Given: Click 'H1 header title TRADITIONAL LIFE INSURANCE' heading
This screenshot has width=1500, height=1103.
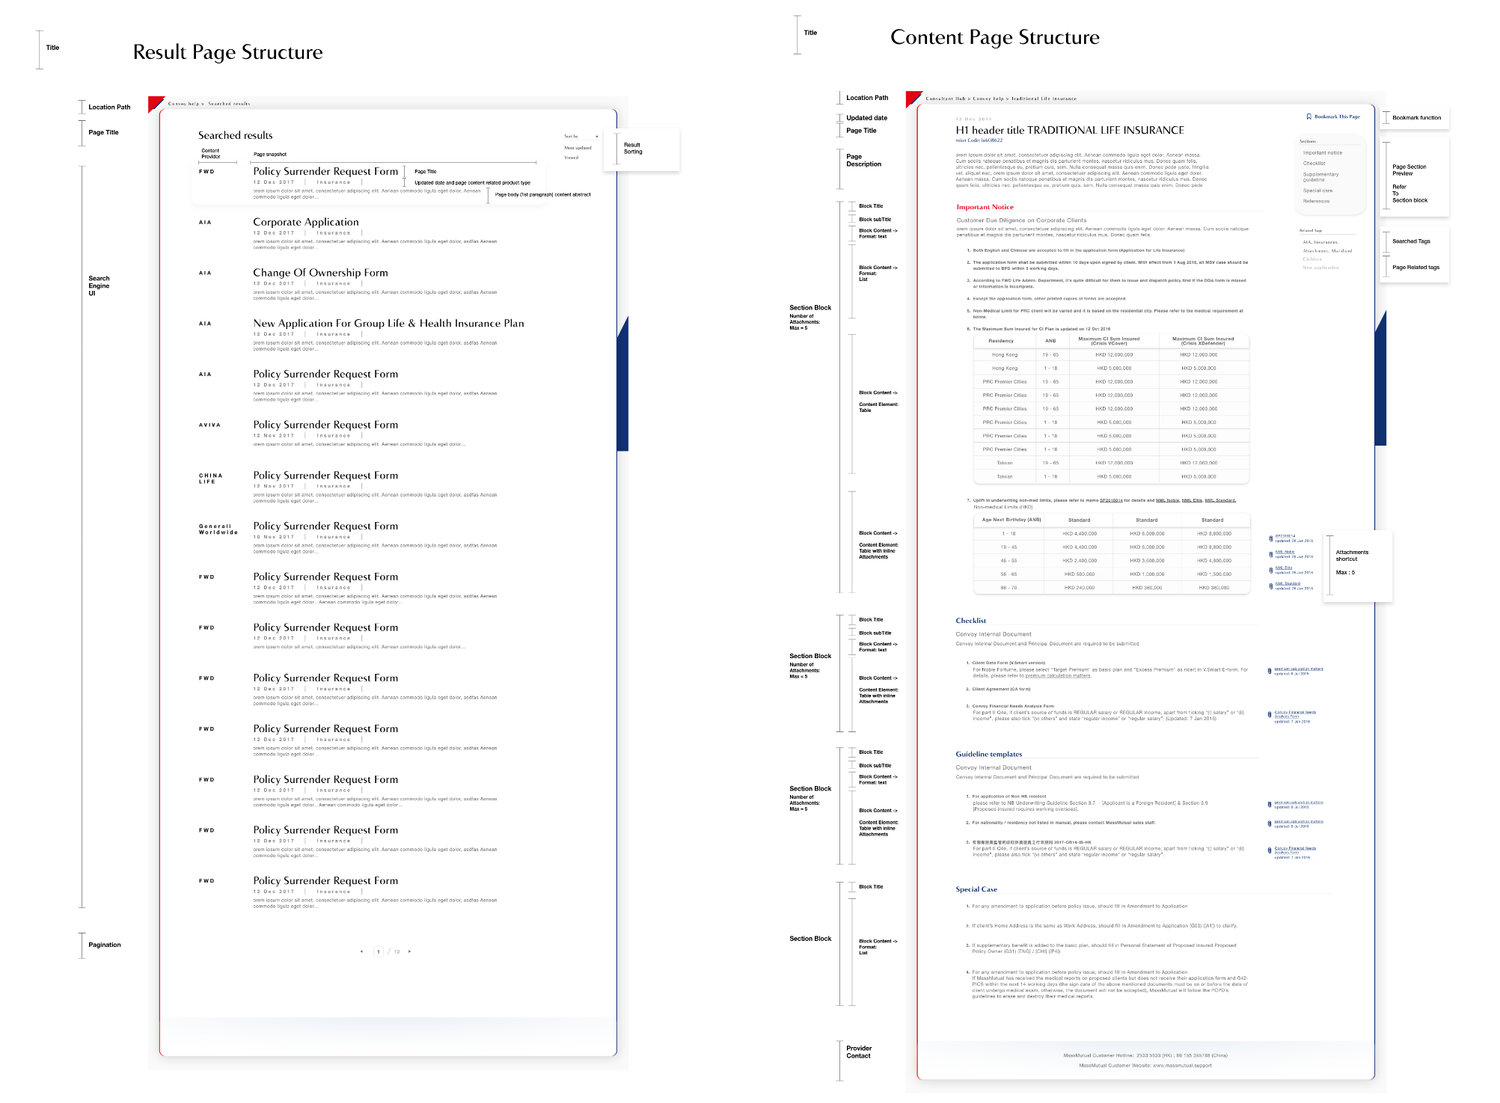Looking at the screenshot, I should pyautogui.click(x=1070, y=130).
